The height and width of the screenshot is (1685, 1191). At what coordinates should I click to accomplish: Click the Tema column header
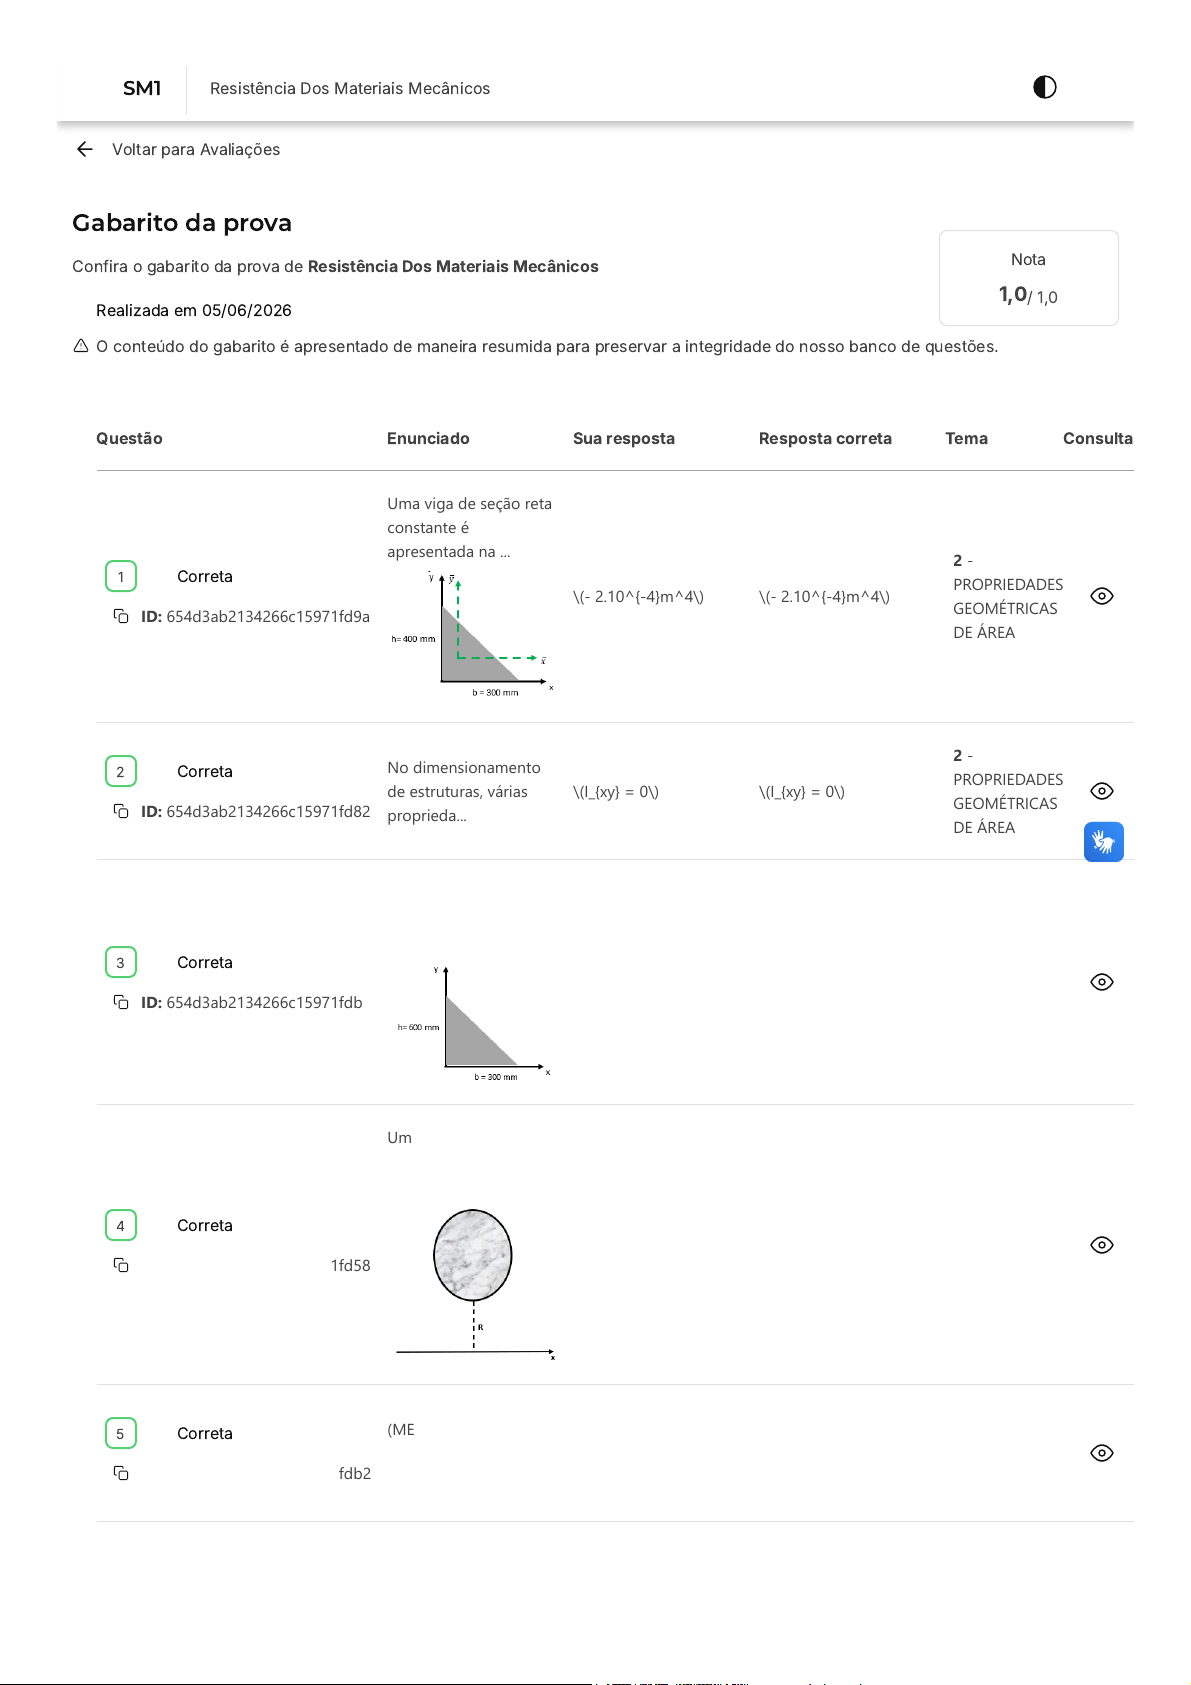click(966, 438)
